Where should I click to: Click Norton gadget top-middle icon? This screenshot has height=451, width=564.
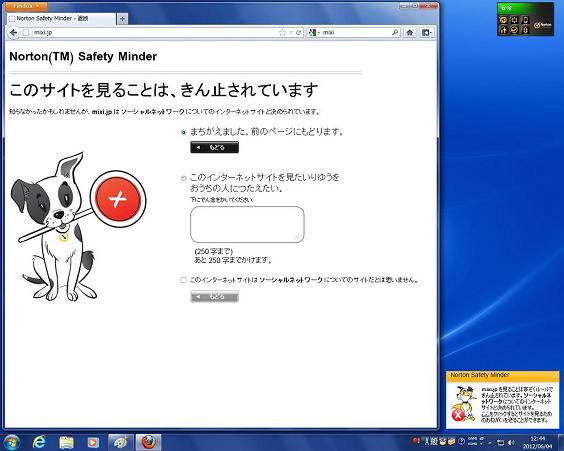click(515, 20)
